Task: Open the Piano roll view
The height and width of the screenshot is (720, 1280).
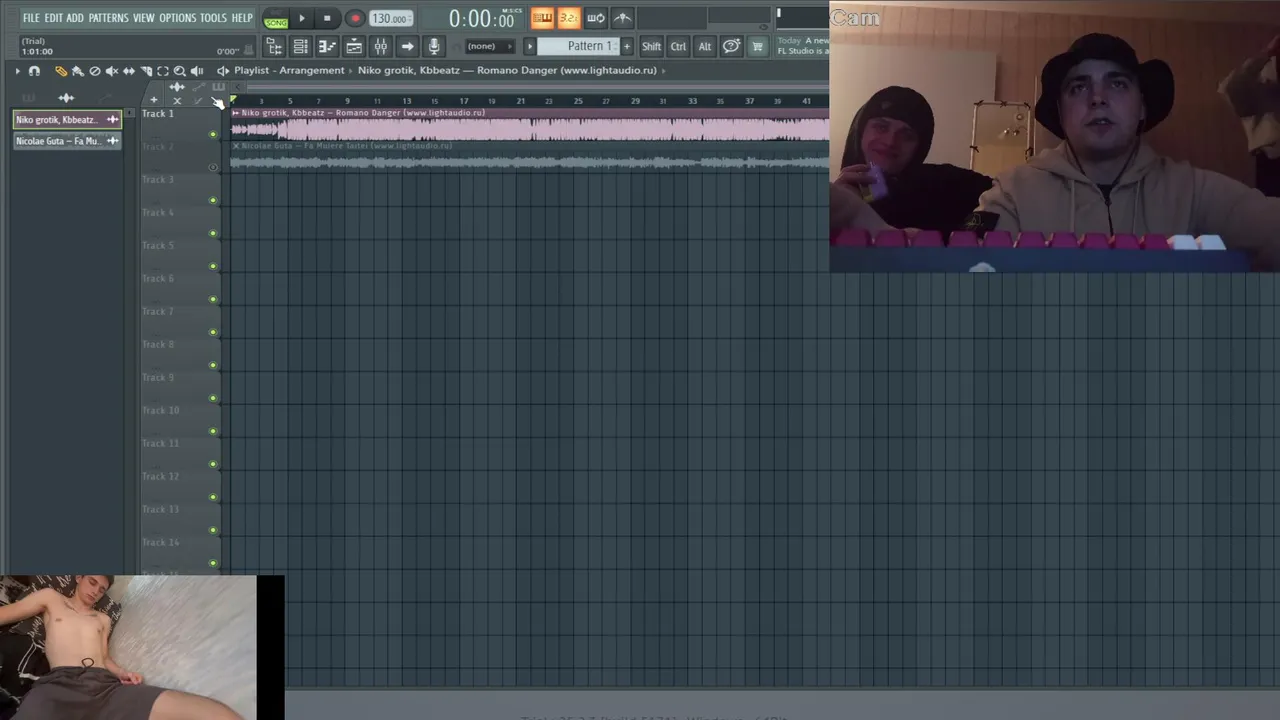Action: click(x=328, y=46)
